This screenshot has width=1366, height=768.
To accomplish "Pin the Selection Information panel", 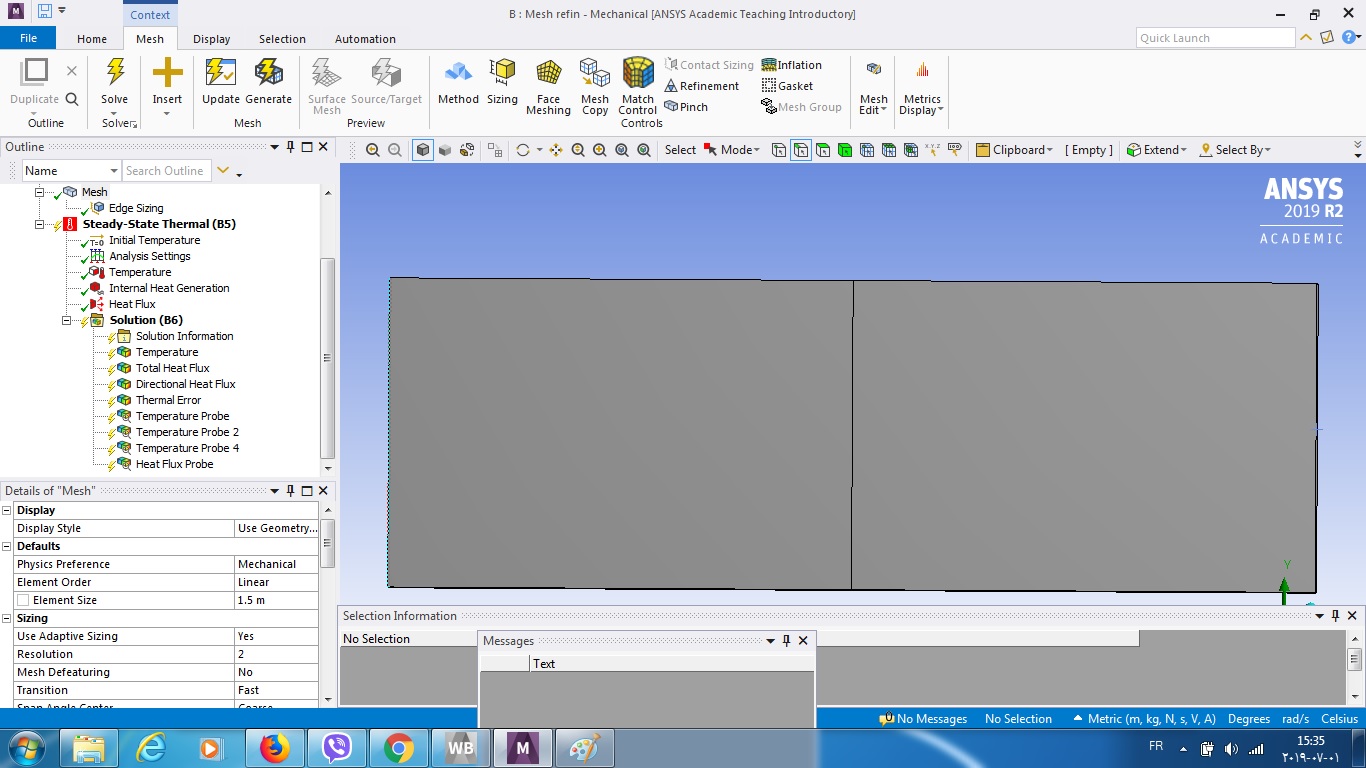I will point(1335,616).
